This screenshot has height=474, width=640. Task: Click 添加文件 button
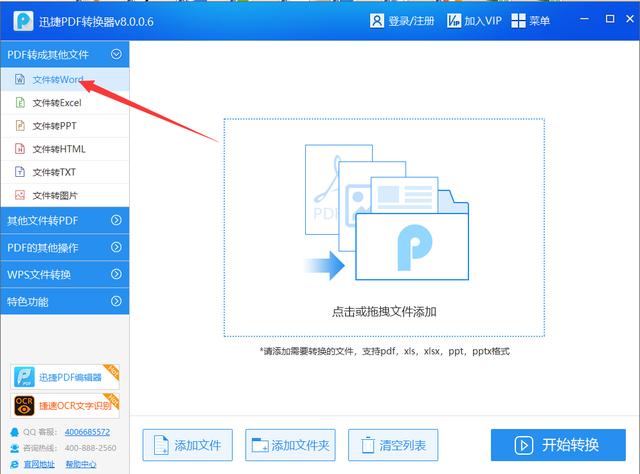point(188,445)
